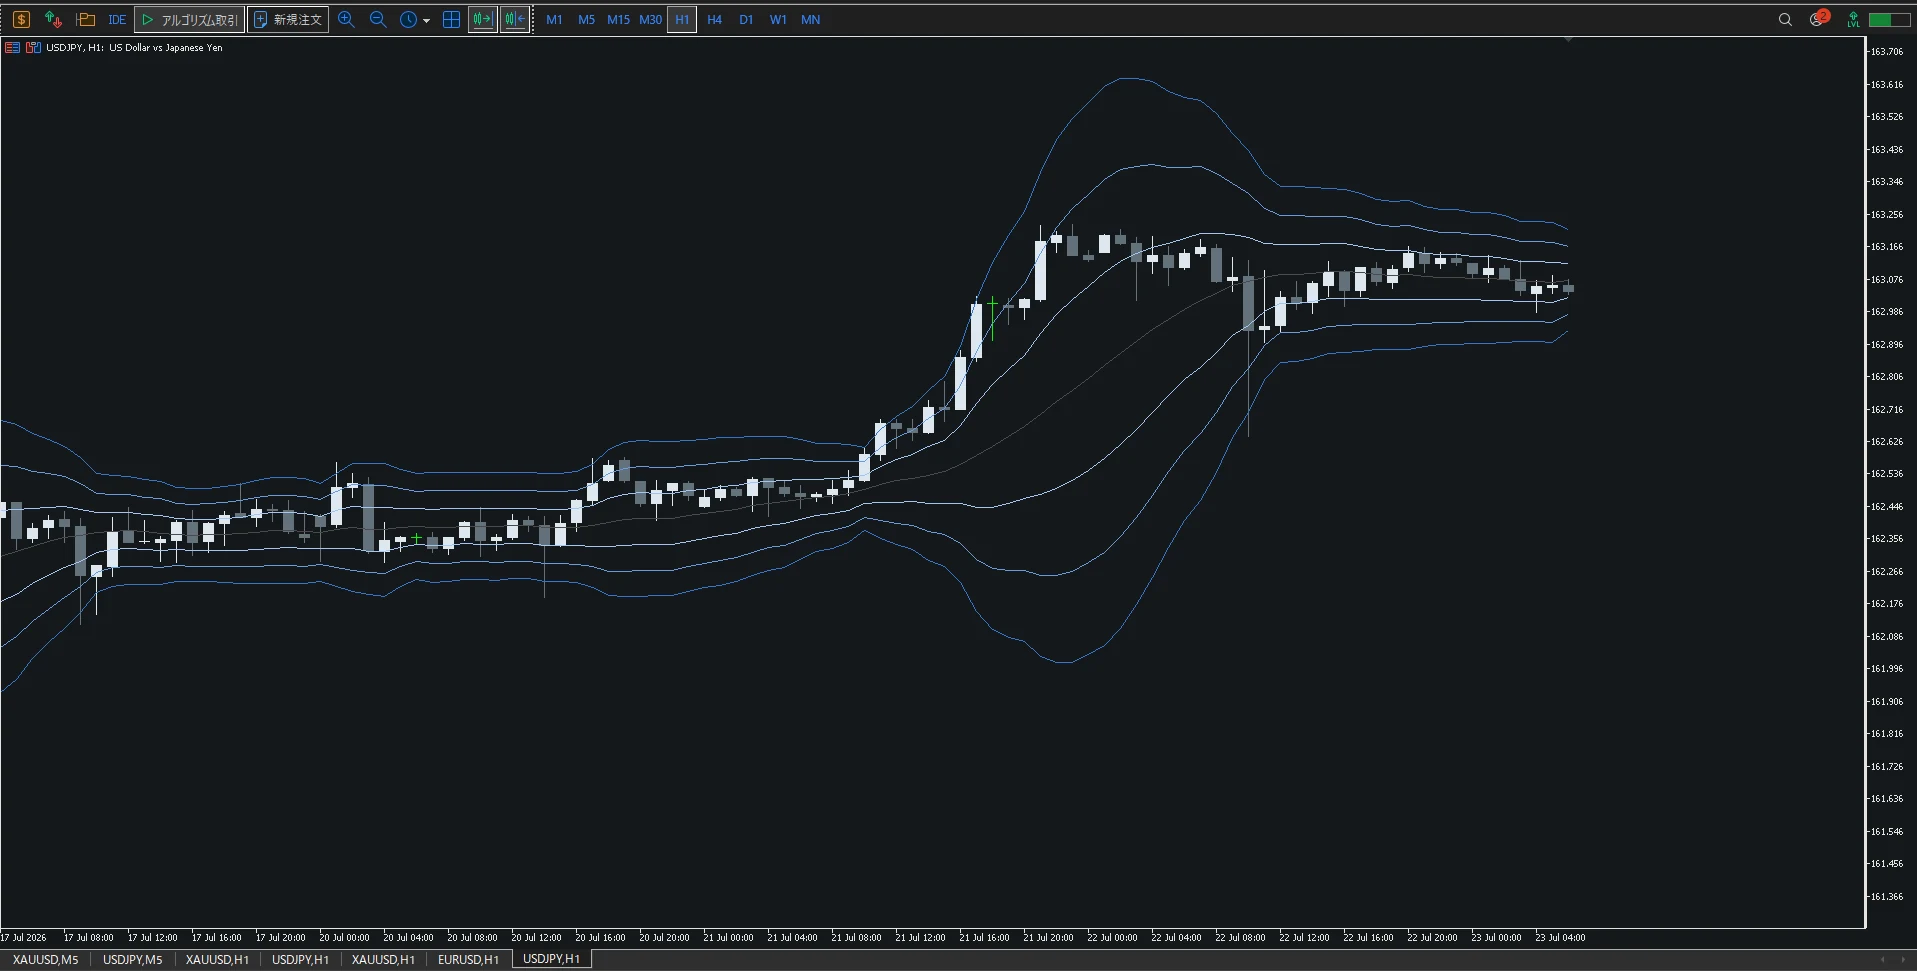Screen dimensions: 1917x971
Task: Click the clock timeframe icon
Action: 408,19
